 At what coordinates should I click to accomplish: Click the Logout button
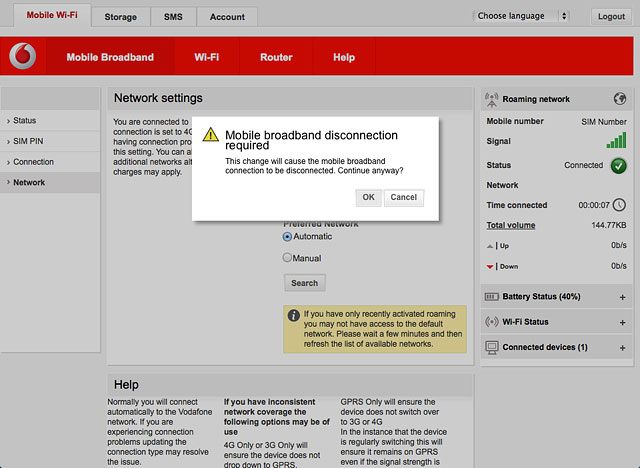(611, 16)
